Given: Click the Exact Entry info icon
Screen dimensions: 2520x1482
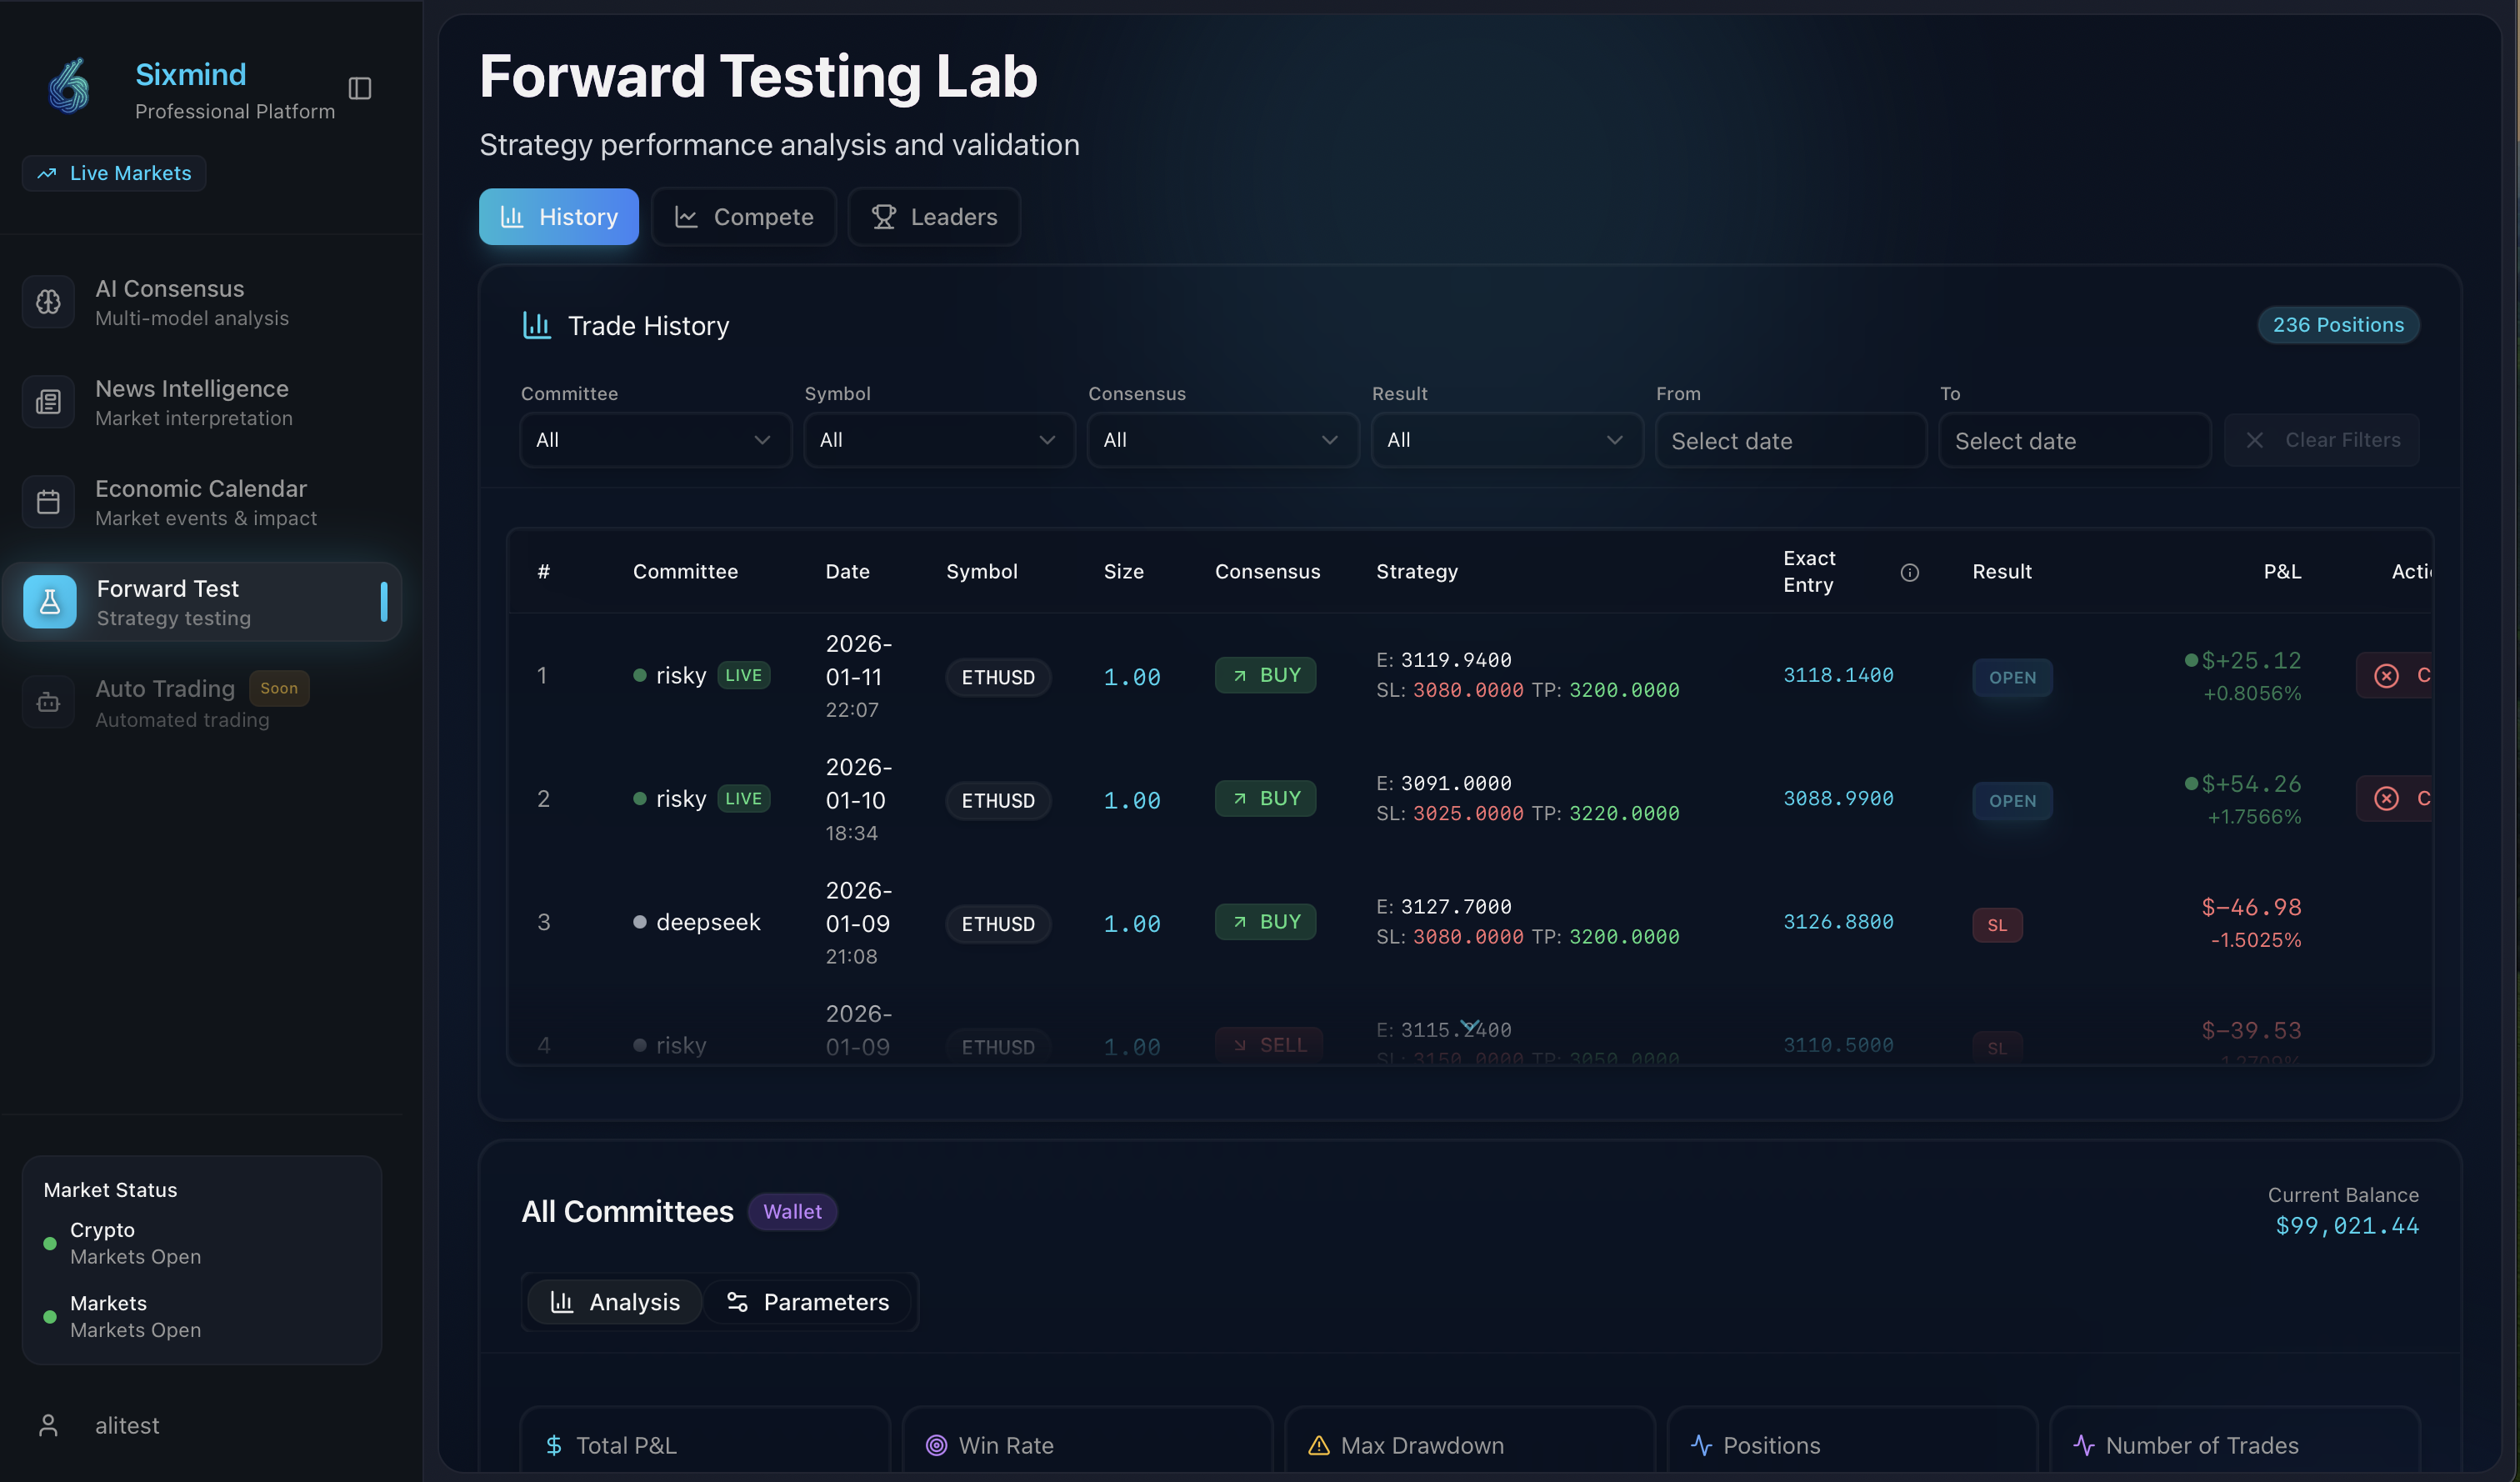Looking at the screenshot, I should pyautogui.click(x=1909, y=573).
